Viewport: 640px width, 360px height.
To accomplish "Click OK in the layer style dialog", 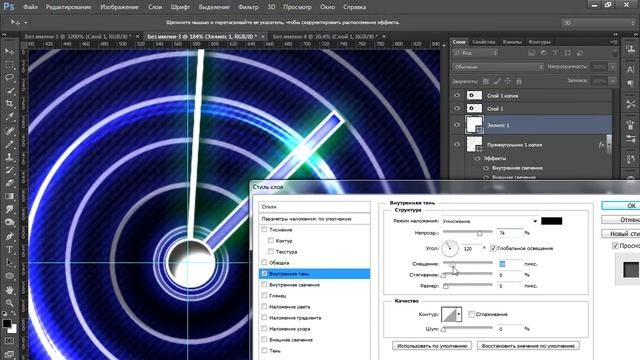I will tap(621, 206).
